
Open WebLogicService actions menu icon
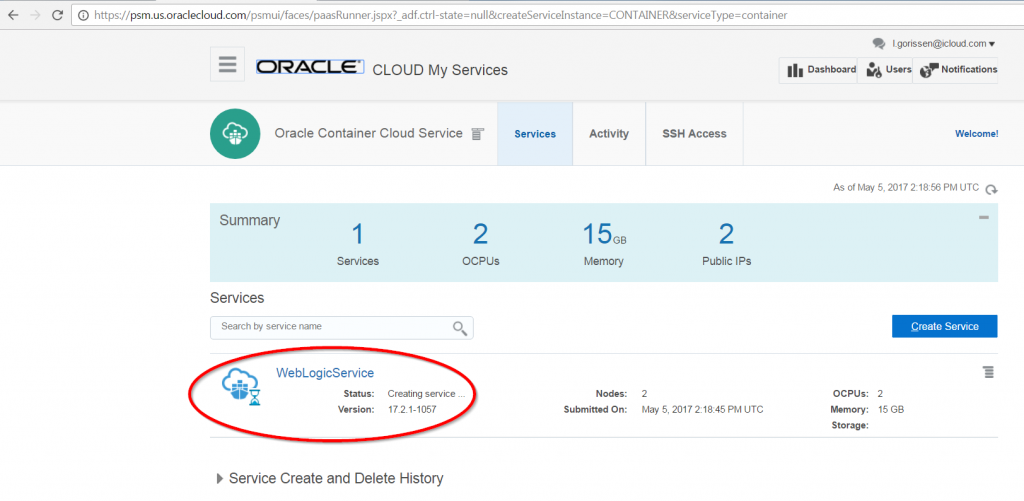[988, 372]
